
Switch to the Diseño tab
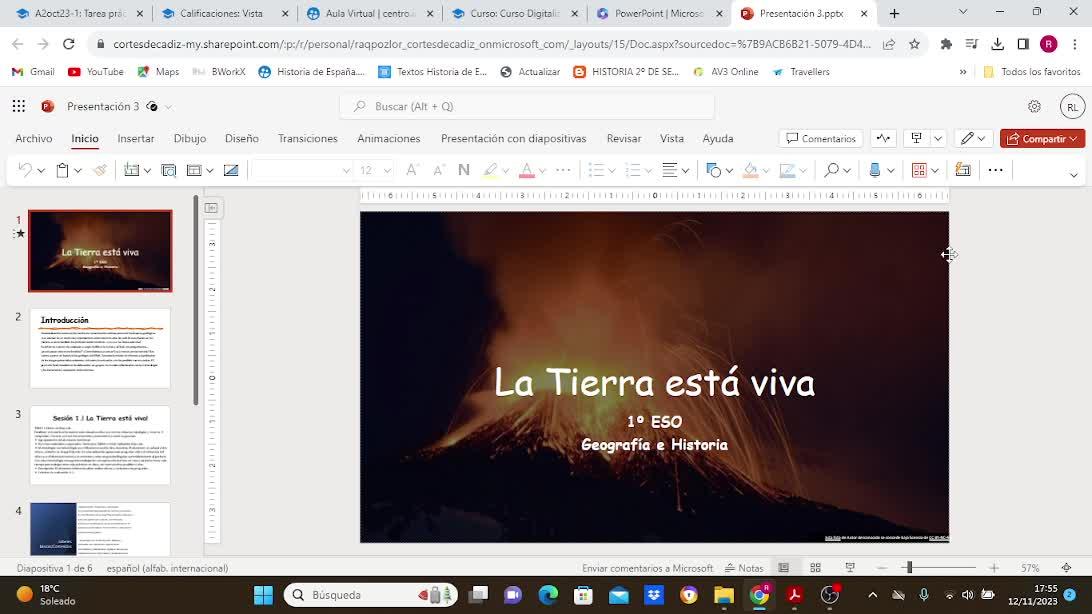(x=242, y=139)
